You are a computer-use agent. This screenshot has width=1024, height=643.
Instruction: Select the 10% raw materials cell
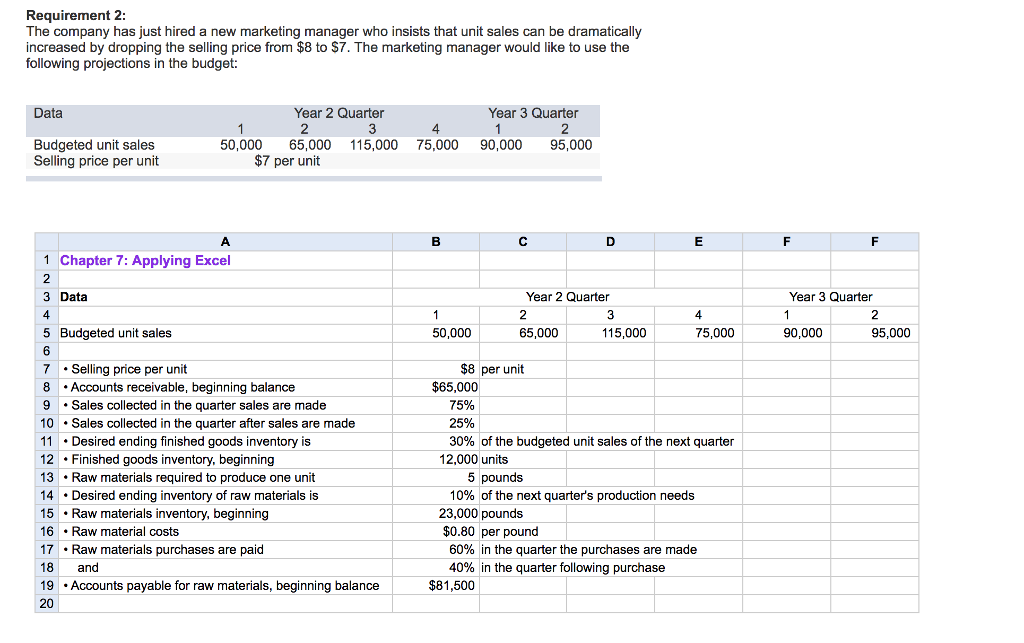point(436,495)
